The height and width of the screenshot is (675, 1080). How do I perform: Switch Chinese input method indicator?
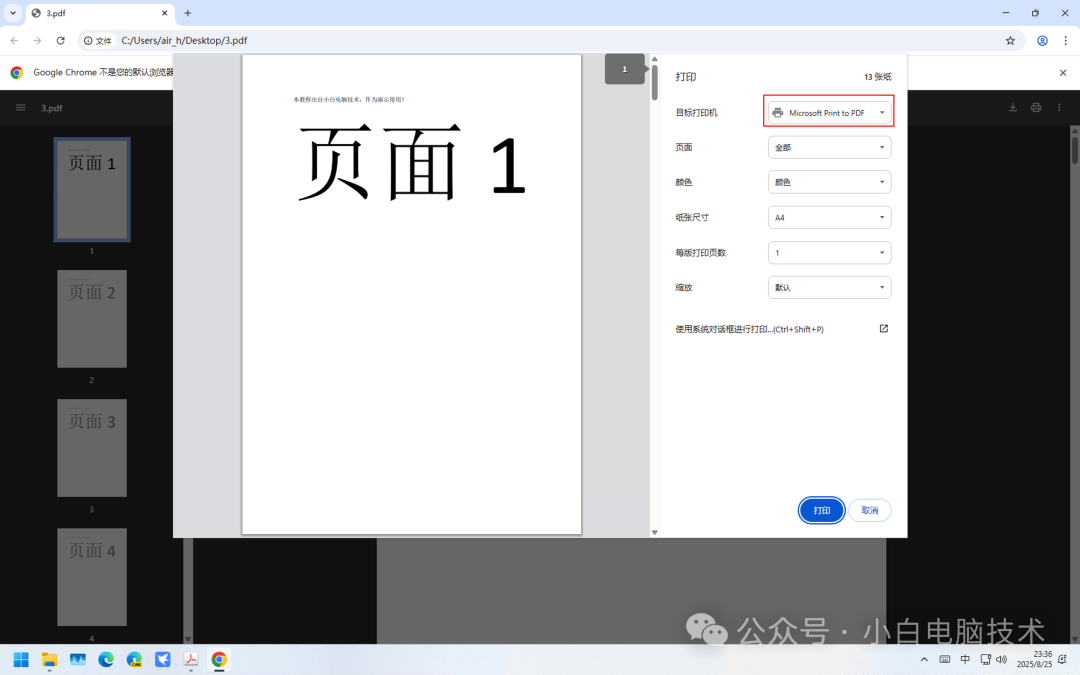pos(965,659)
